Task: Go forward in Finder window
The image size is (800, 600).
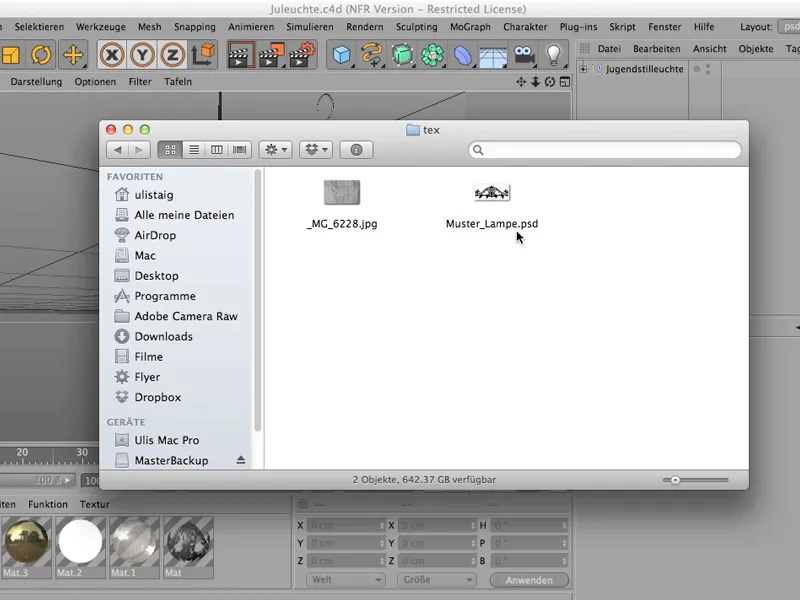Action: 139,149
